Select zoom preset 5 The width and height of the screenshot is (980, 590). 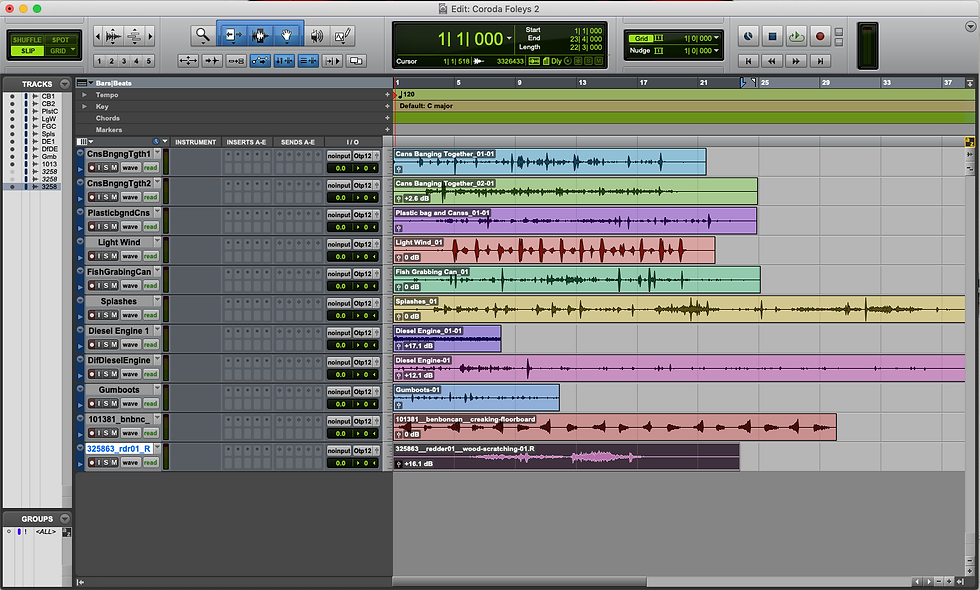point(149,61)
